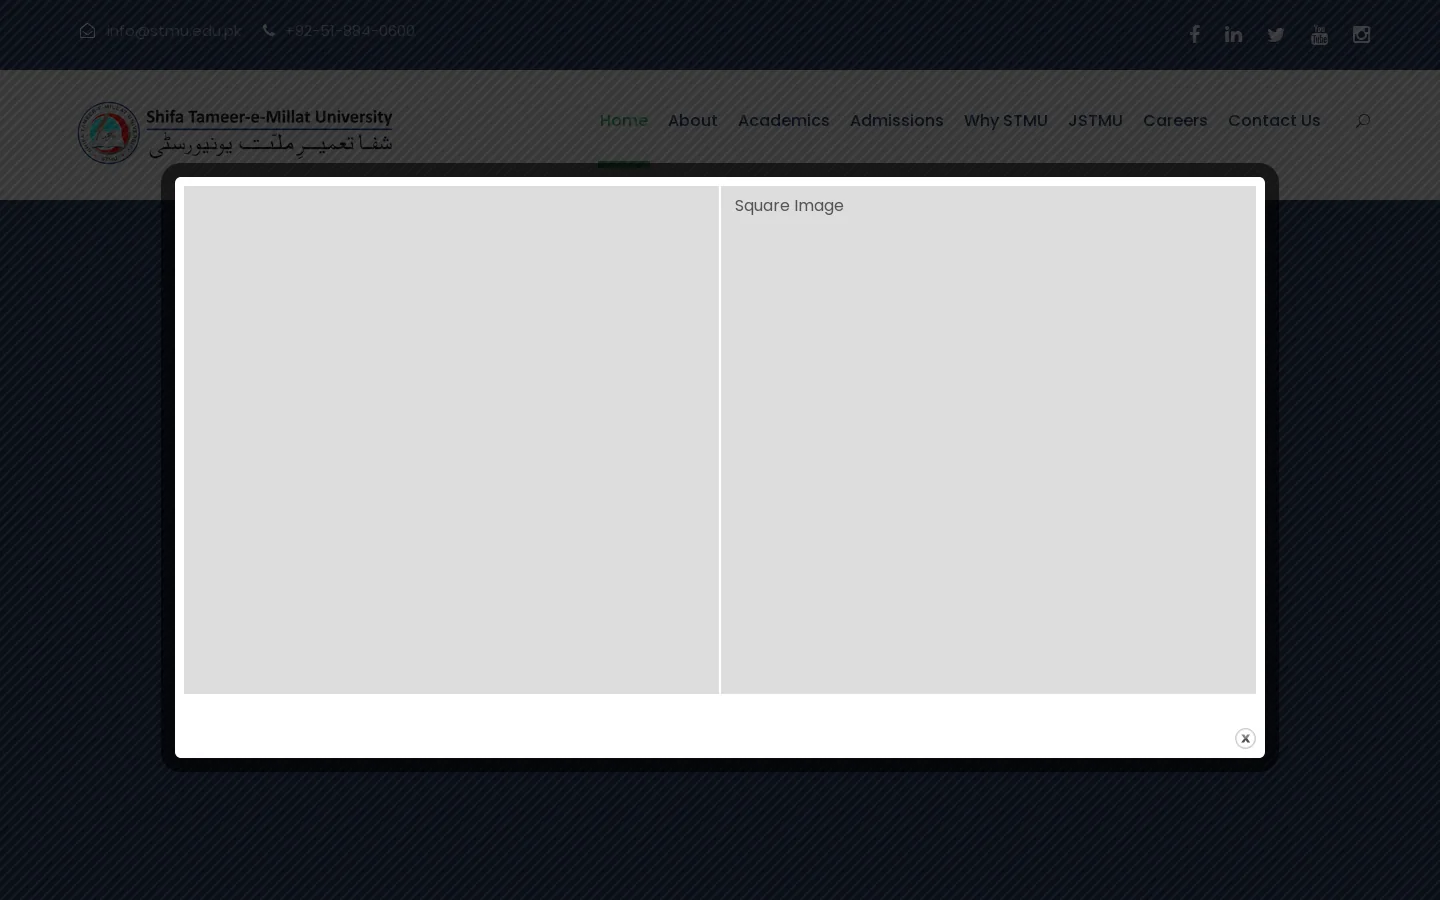Open the Facebook page icon
The image size is (1440, 900).
pyautogui.click(x=1194, y=35)
